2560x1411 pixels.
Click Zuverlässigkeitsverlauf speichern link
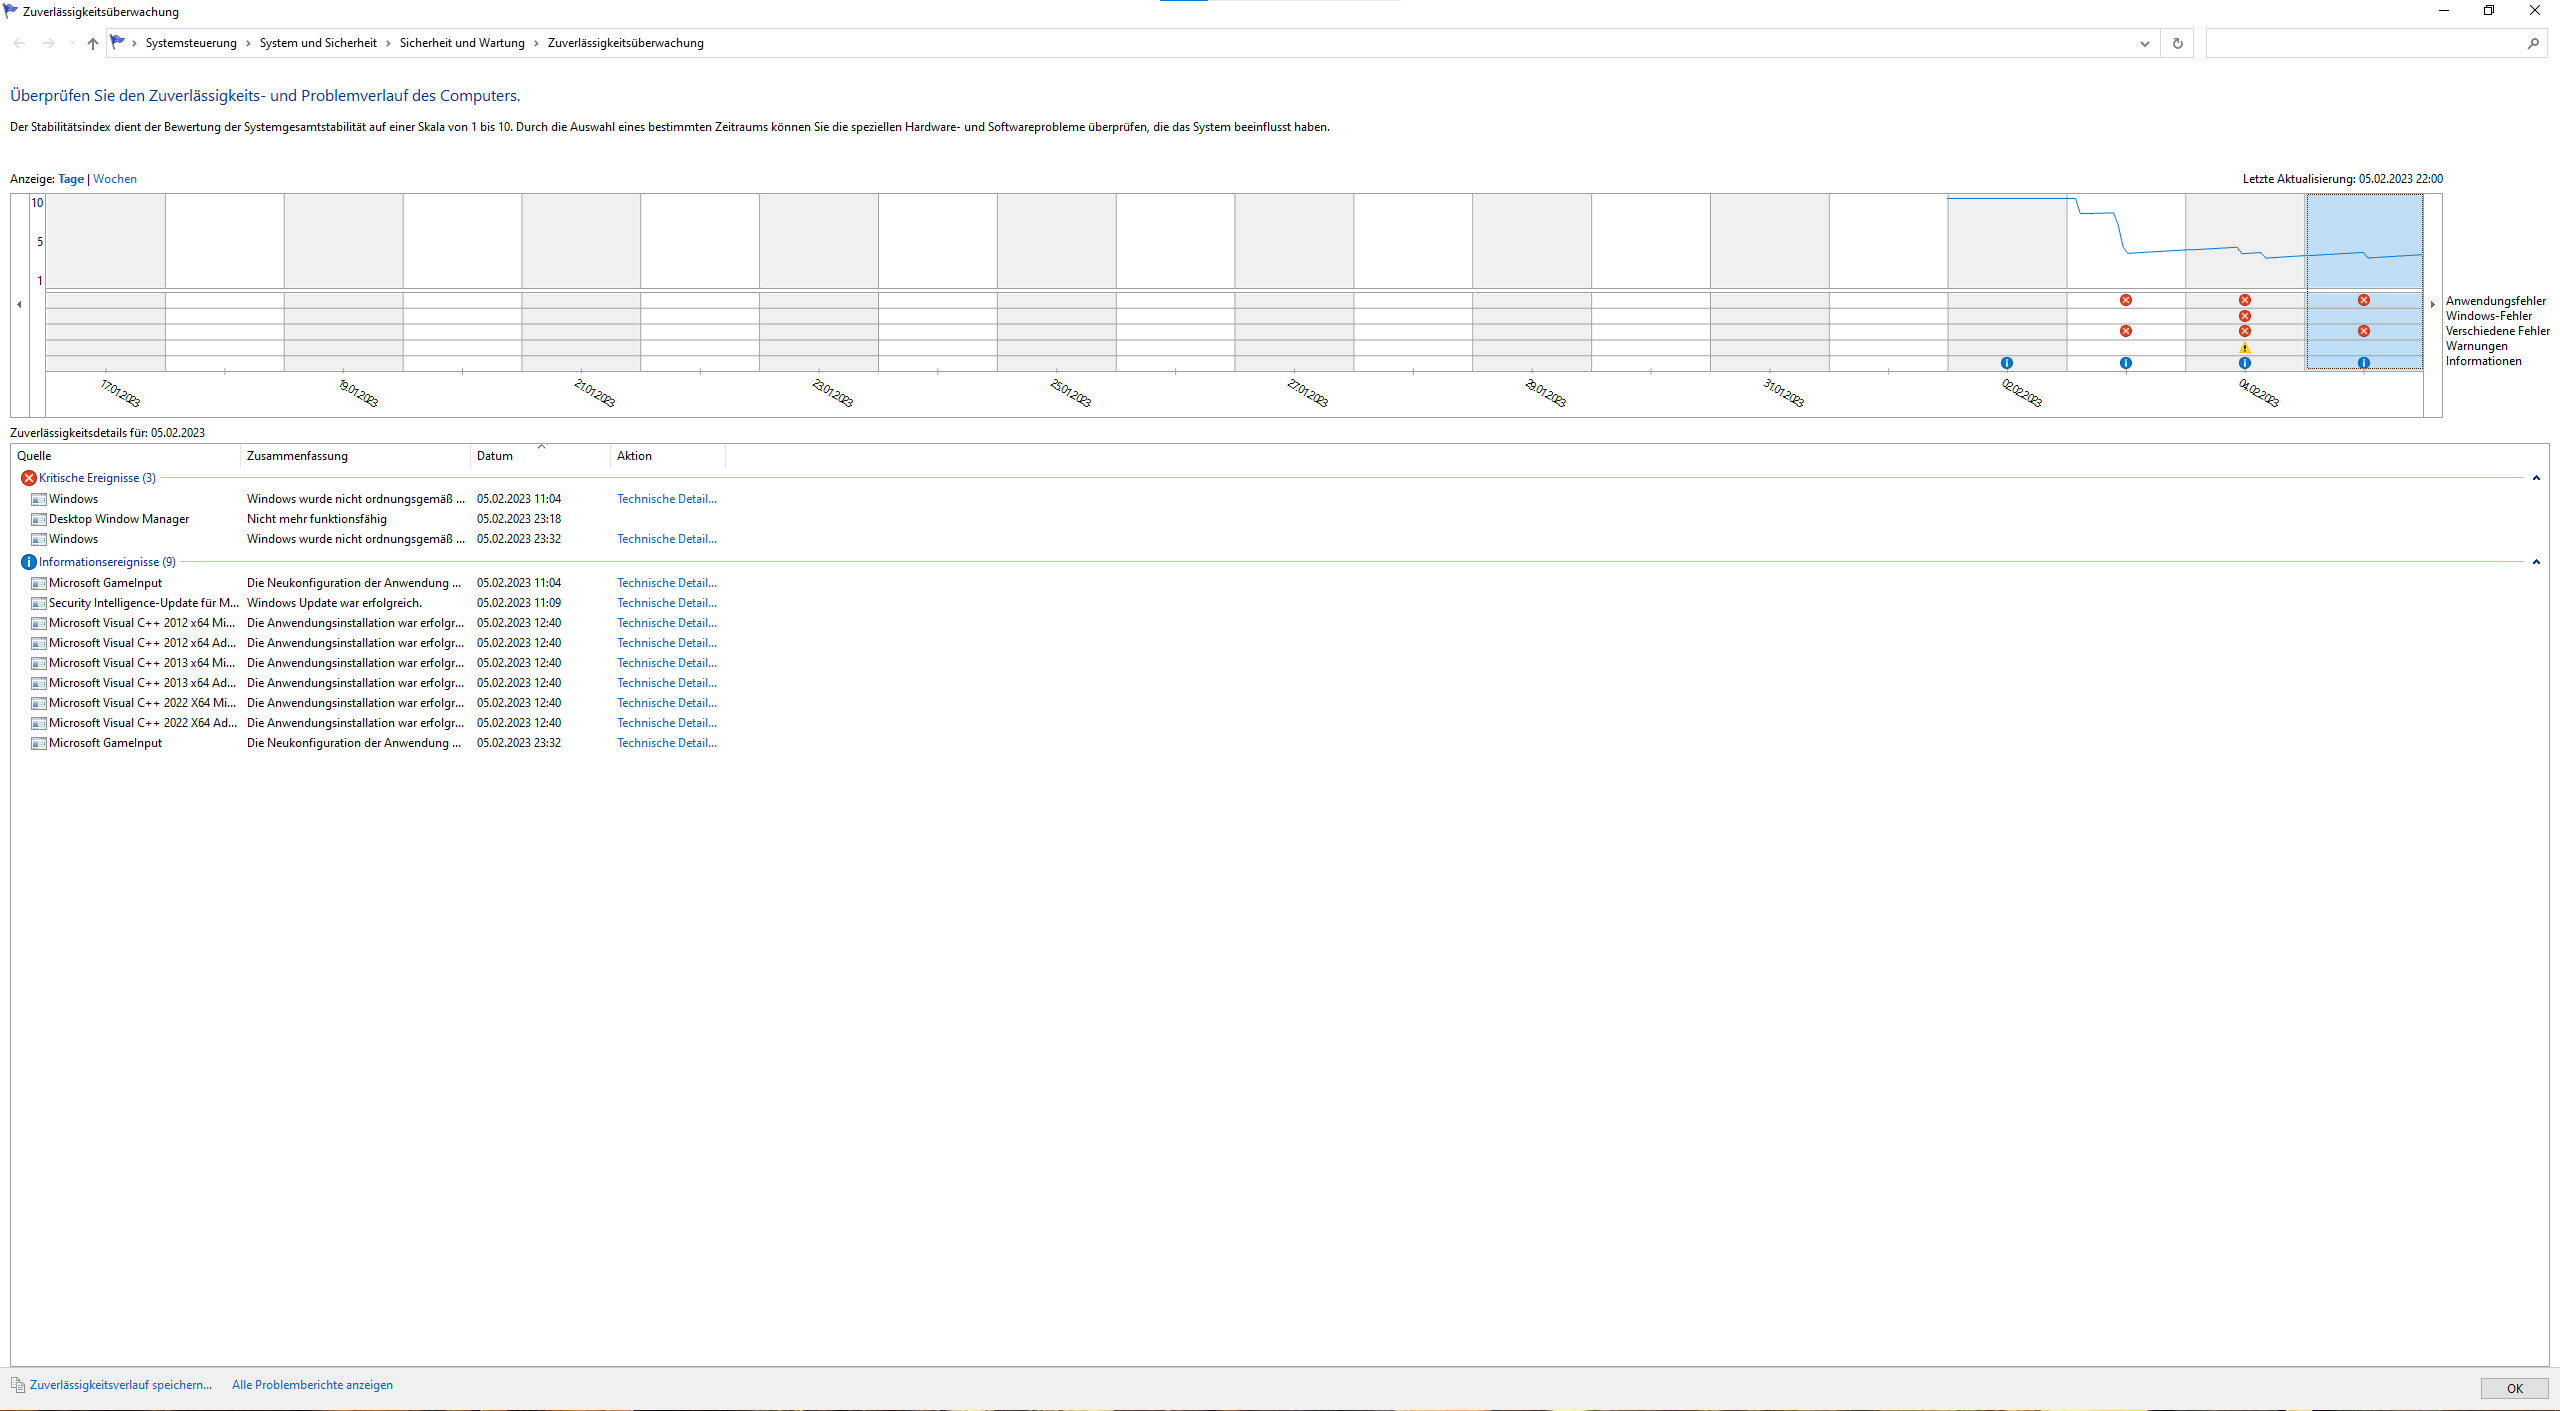(x=120, y=1385)
